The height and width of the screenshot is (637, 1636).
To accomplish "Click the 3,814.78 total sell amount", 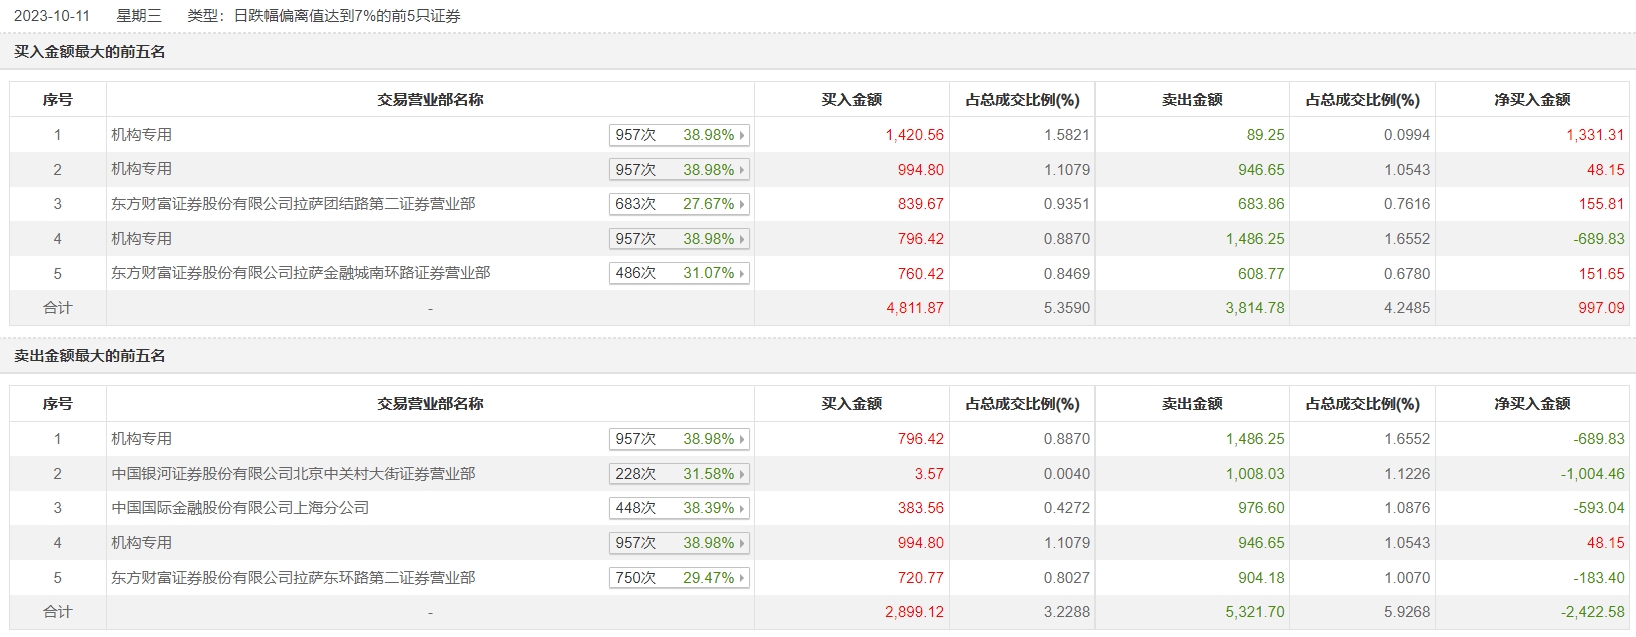I will [x=1254, y=308].
